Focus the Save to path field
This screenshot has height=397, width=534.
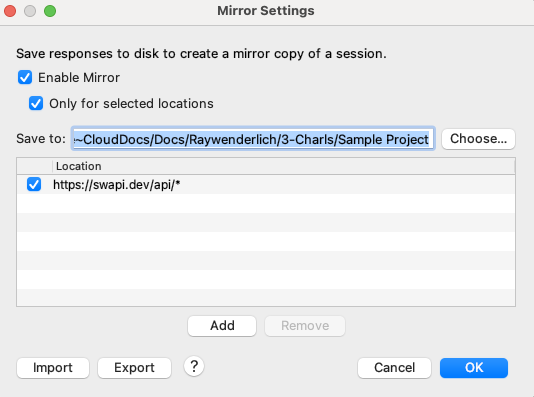click(x=253, y=139)
